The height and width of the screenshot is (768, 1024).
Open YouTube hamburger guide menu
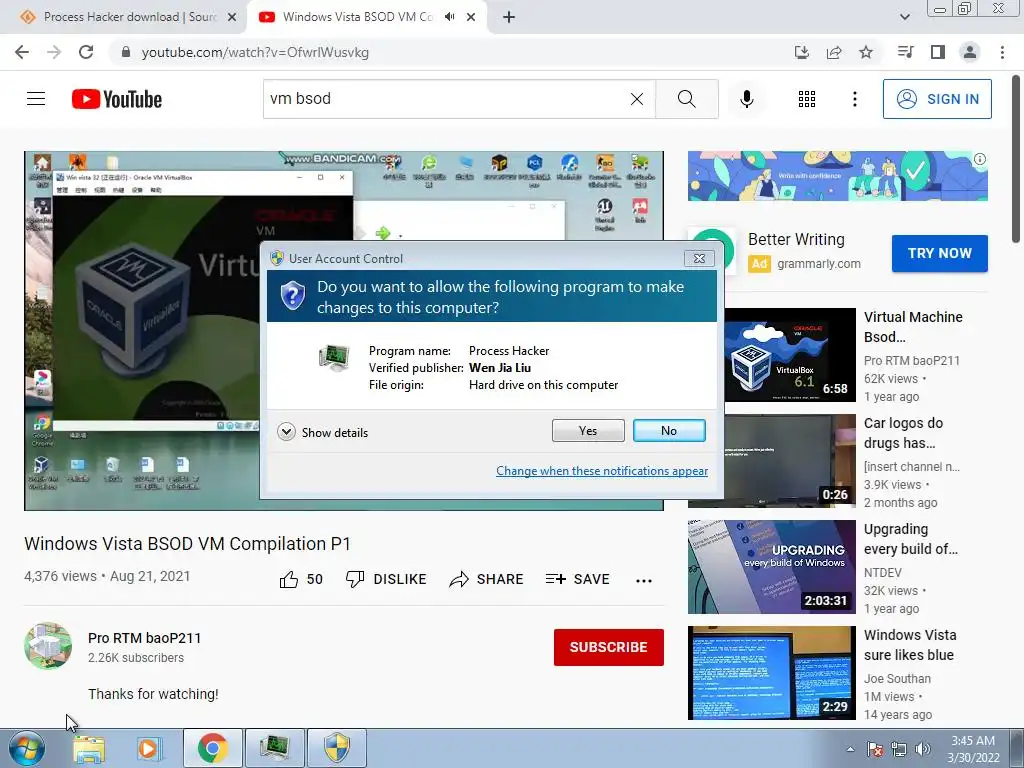(x=36, y=99)
